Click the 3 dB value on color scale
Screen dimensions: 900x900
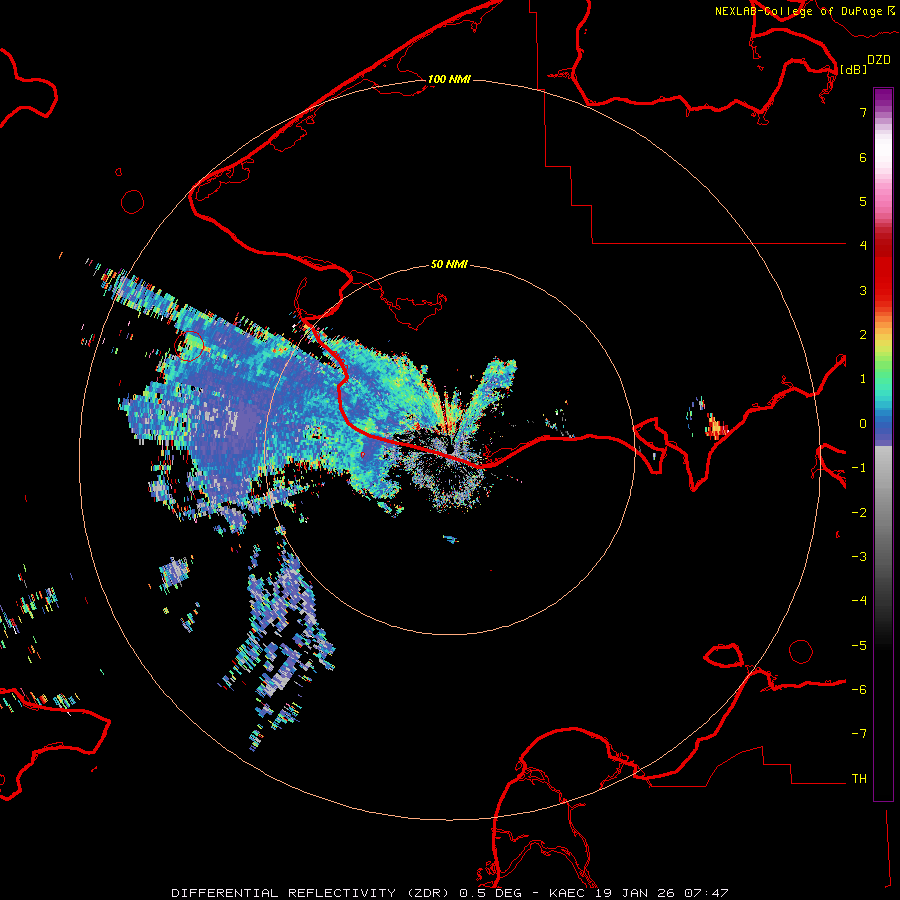(863, 290)
